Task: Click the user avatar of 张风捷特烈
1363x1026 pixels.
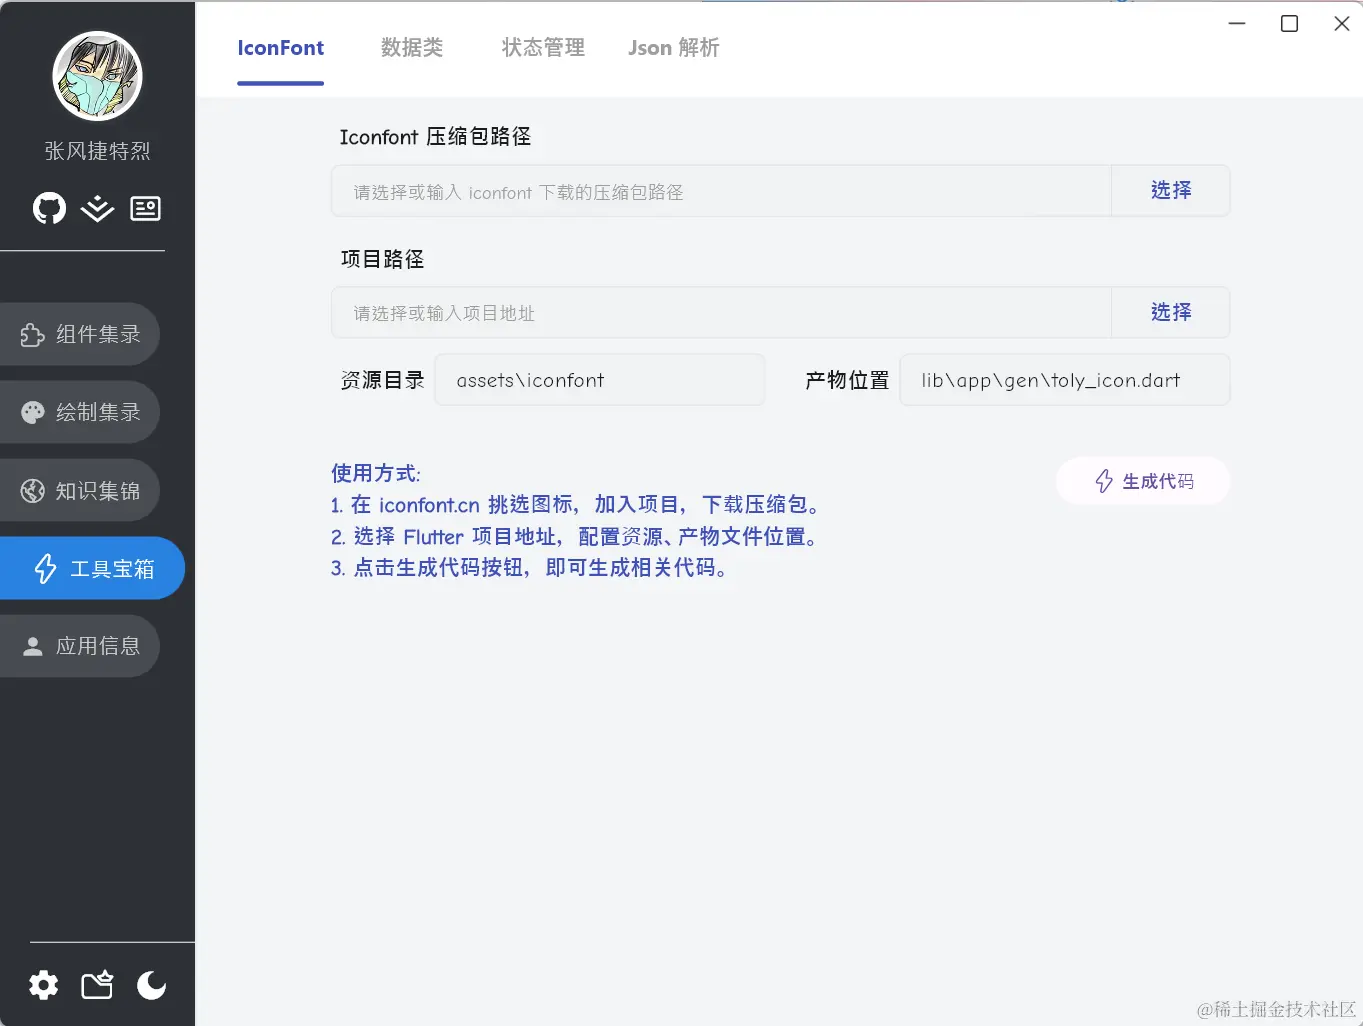Action: pyautogui.click(x=96, y=75)
